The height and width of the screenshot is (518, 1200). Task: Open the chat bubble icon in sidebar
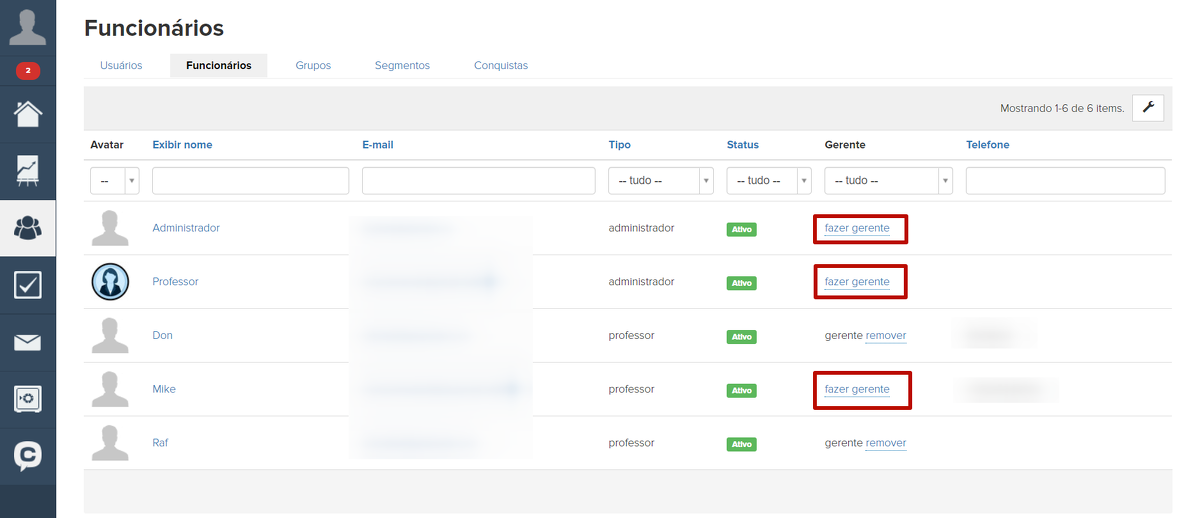click(27, 457)
